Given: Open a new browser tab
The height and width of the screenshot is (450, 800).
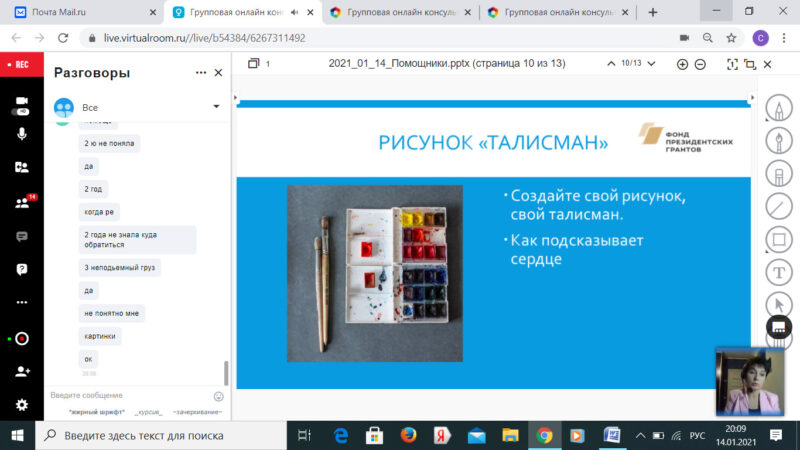Looking at the screenshot, I should point(653,13).
